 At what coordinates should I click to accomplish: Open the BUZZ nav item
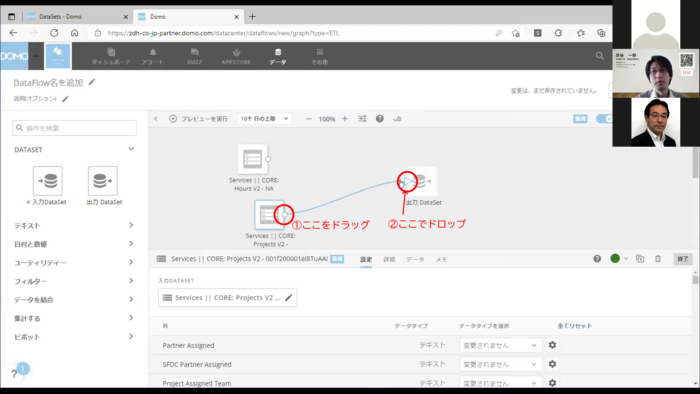pyautogui.click(x=194, y=57)
